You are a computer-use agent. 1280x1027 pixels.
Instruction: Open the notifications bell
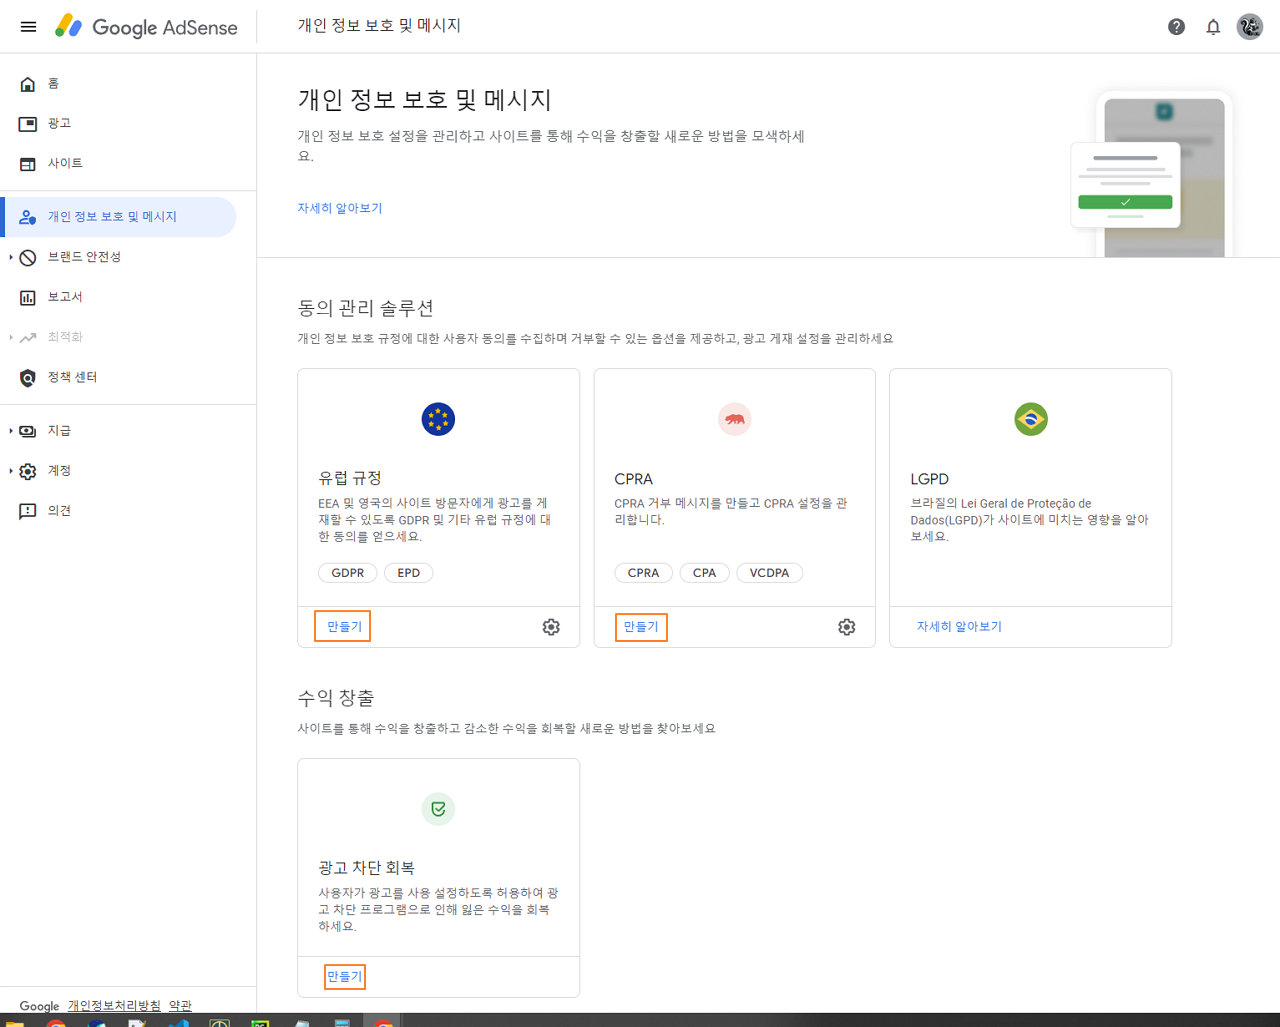tap(1213, 27)
